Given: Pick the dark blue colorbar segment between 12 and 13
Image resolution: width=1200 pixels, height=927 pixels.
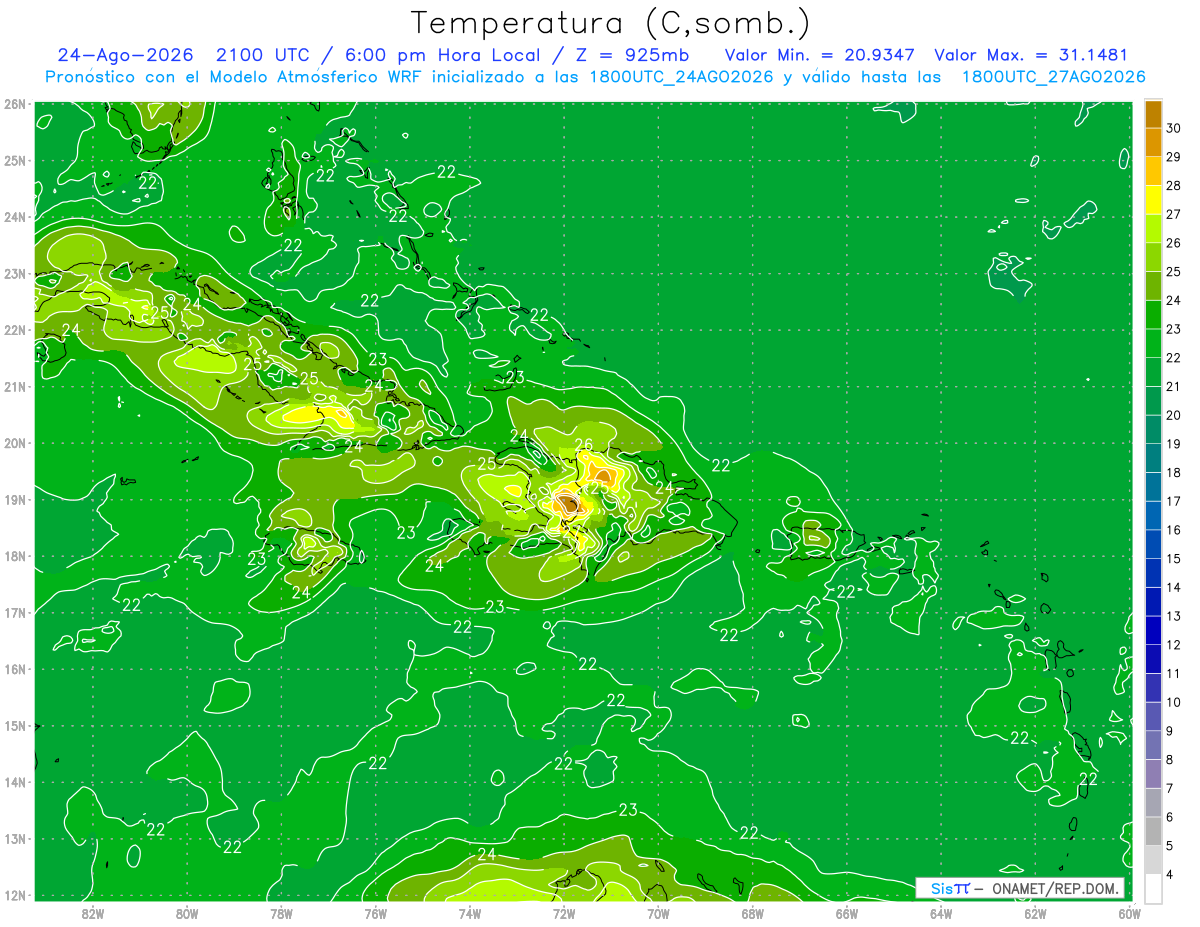Looking at the screenshot, I should (x=1153, y=631).
